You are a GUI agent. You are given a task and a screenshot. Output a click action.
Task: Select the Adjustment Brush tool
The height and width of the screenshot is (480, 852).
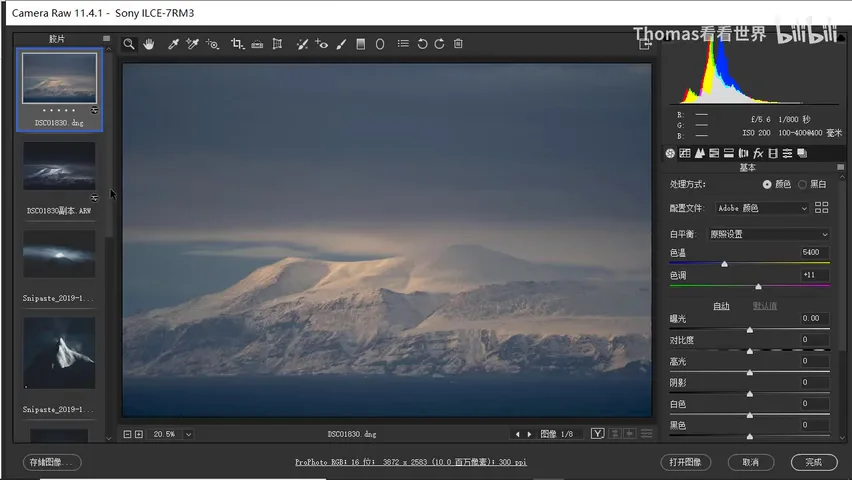(341, 44)
